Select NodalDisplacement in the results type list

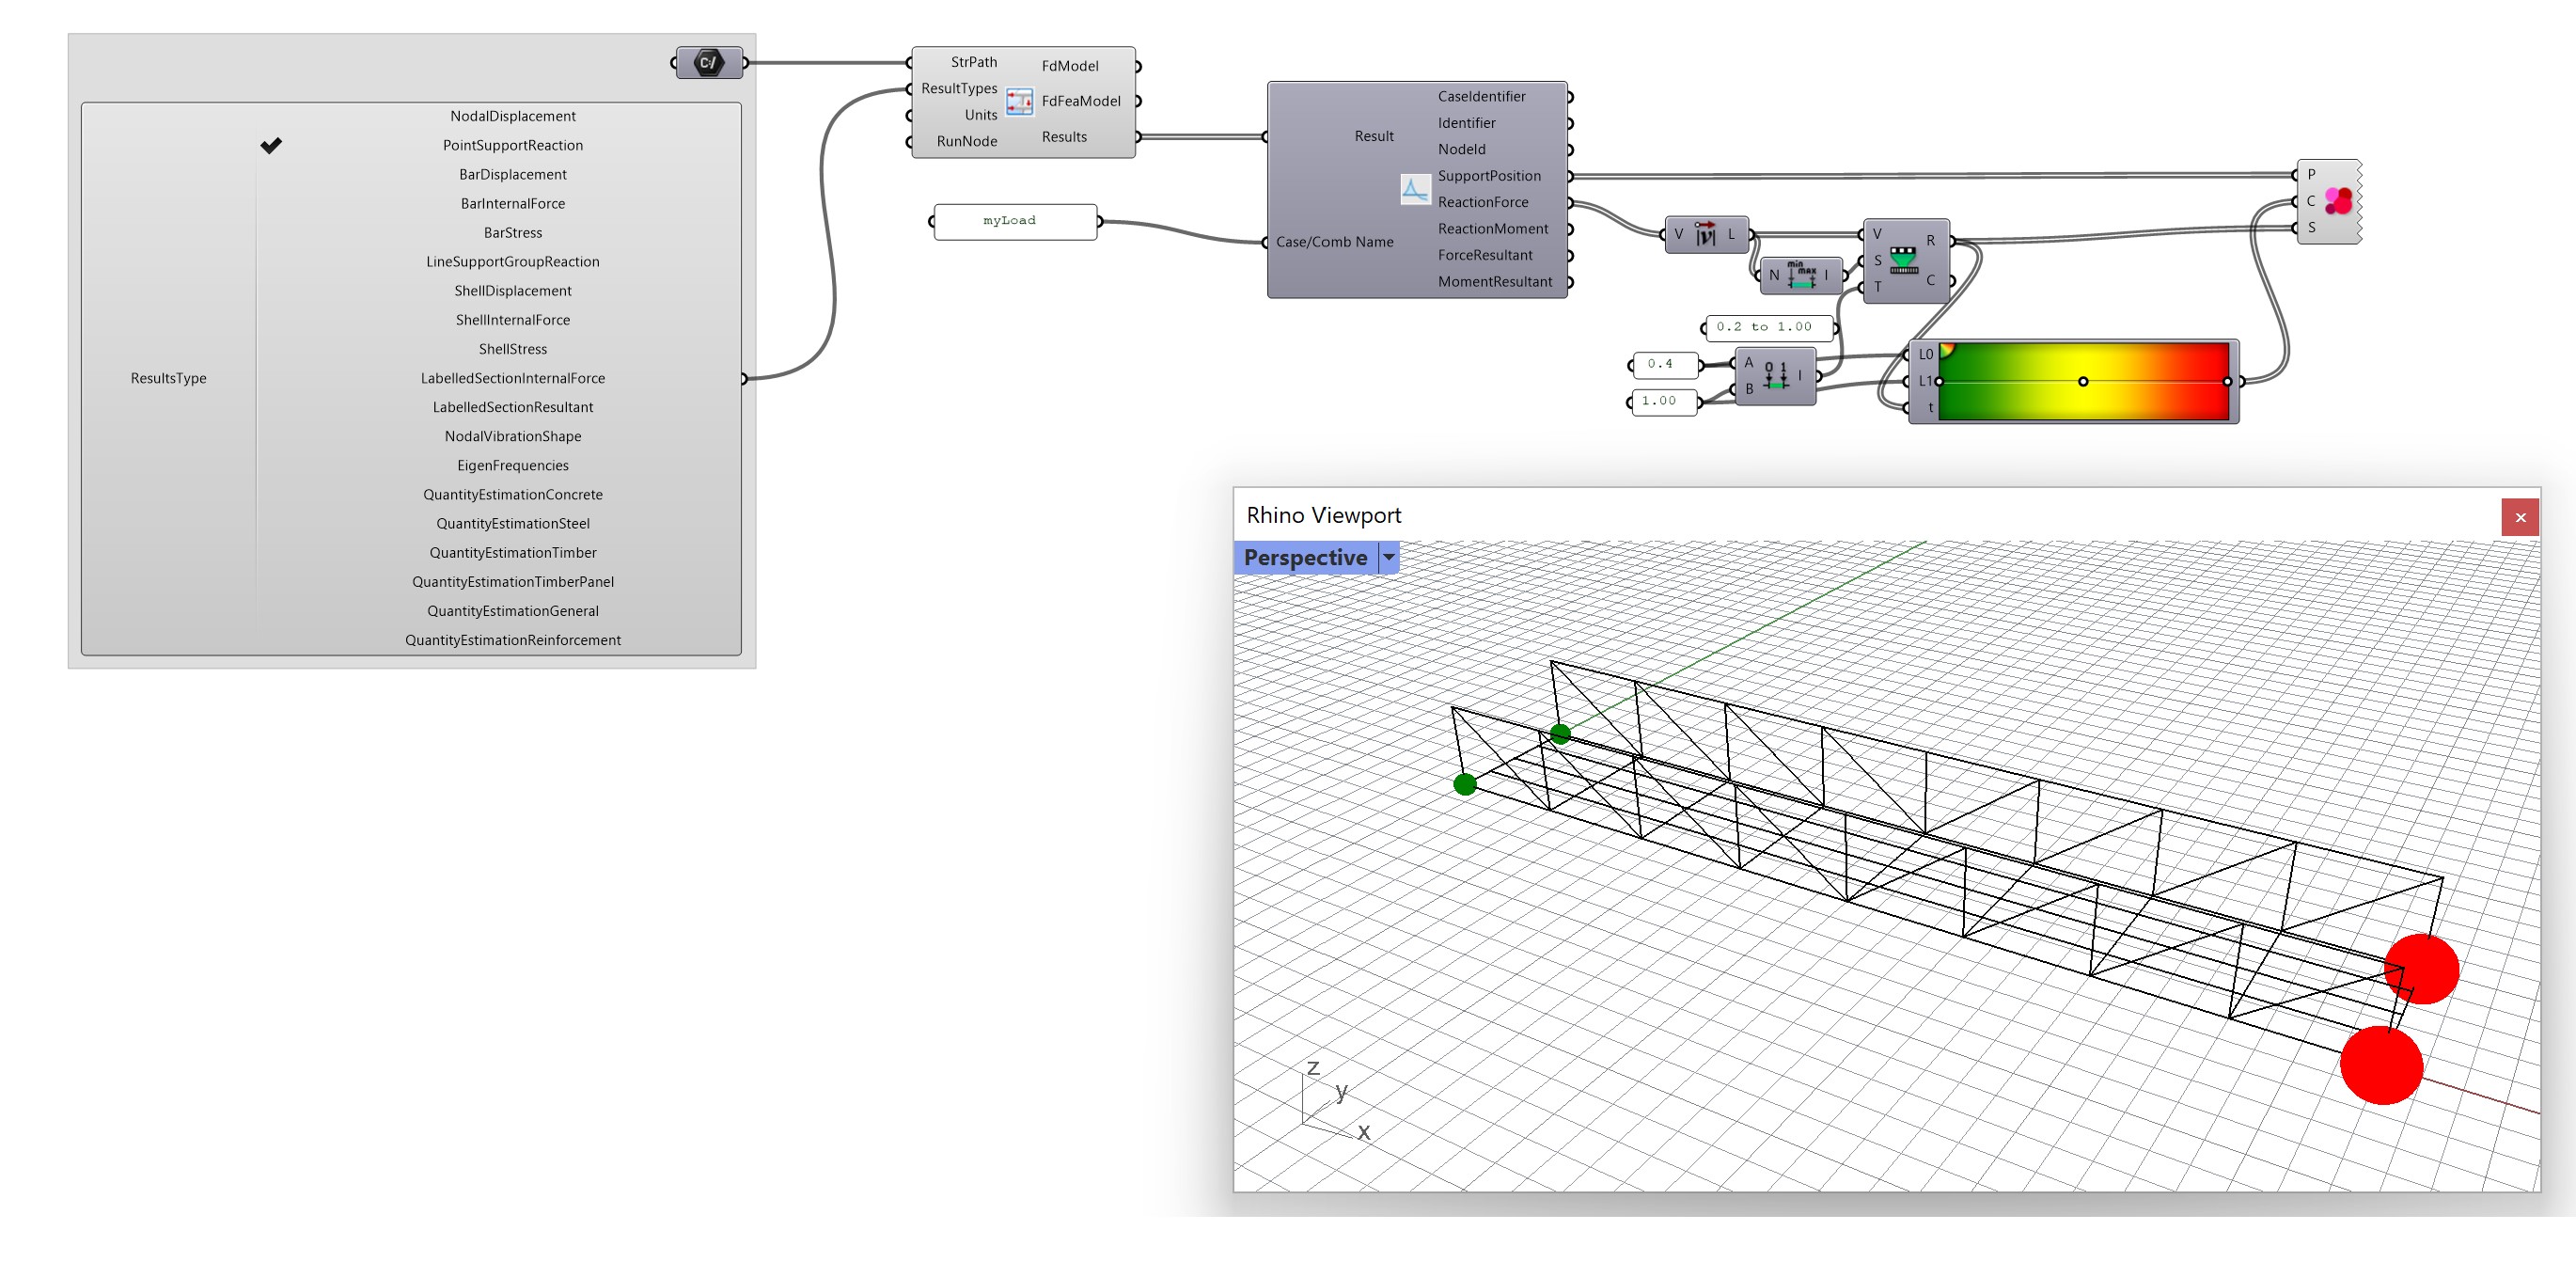512,117
